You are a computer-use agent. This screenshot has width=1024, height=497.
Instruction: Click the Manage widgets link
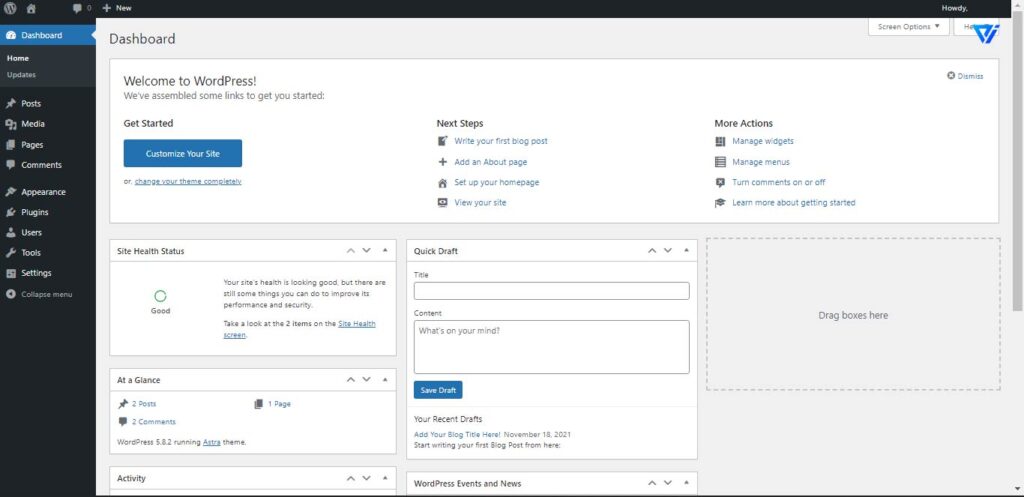[763, 141]
